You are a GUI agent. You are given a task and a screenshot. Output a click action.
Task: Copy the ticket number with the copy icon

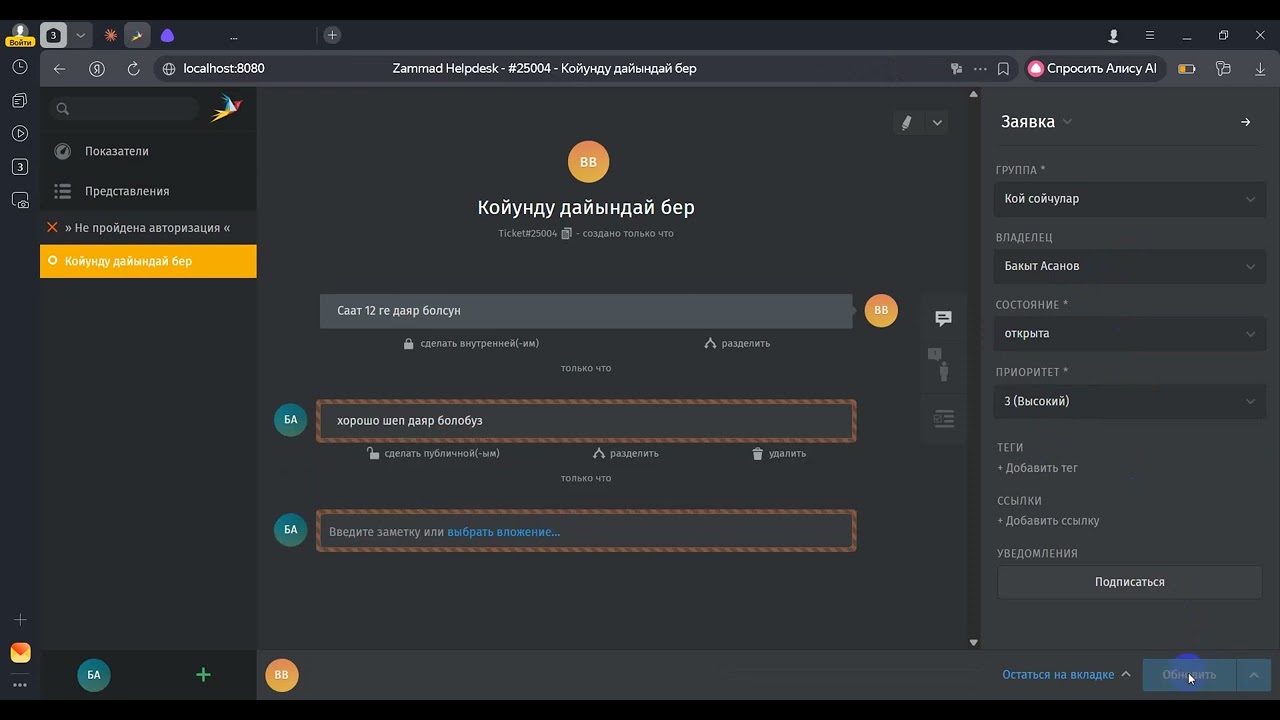[x=566, y=233]
